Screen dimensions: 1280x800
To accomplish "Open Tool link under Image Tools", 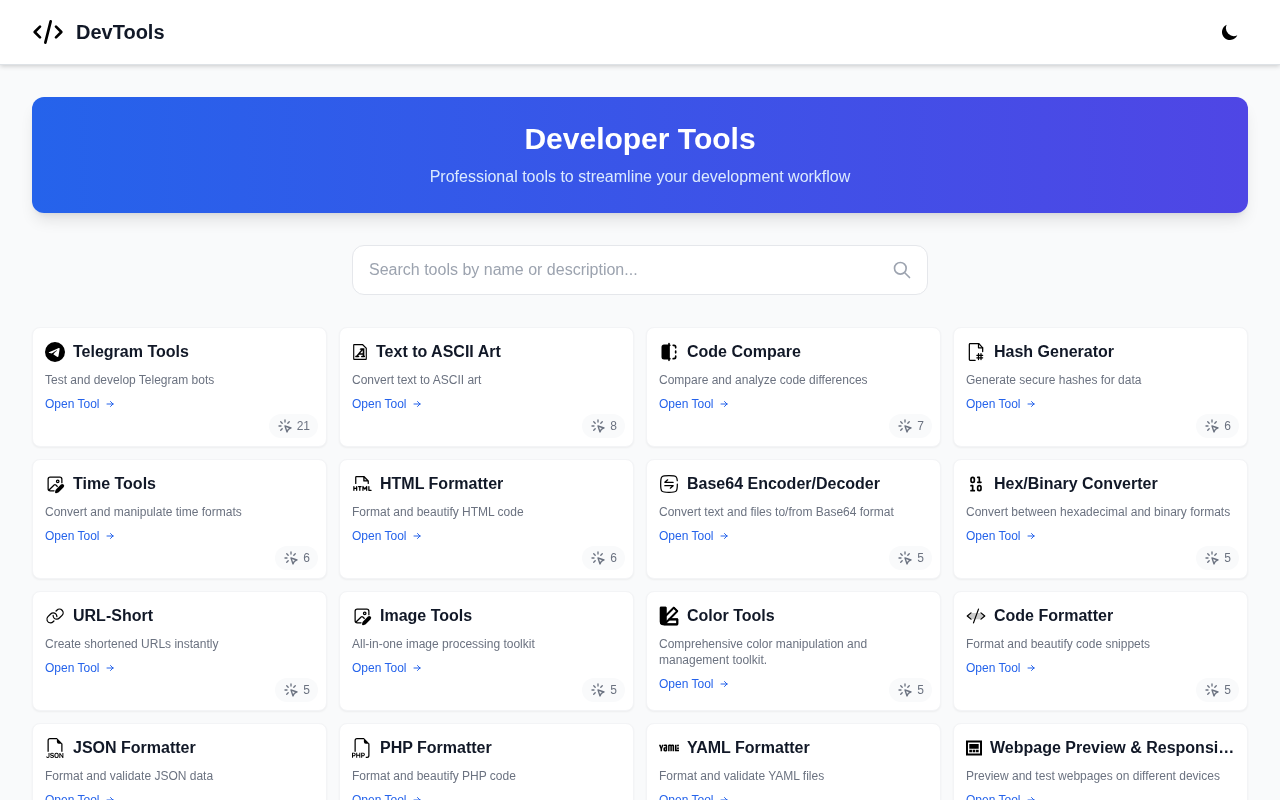I will 387,668.
